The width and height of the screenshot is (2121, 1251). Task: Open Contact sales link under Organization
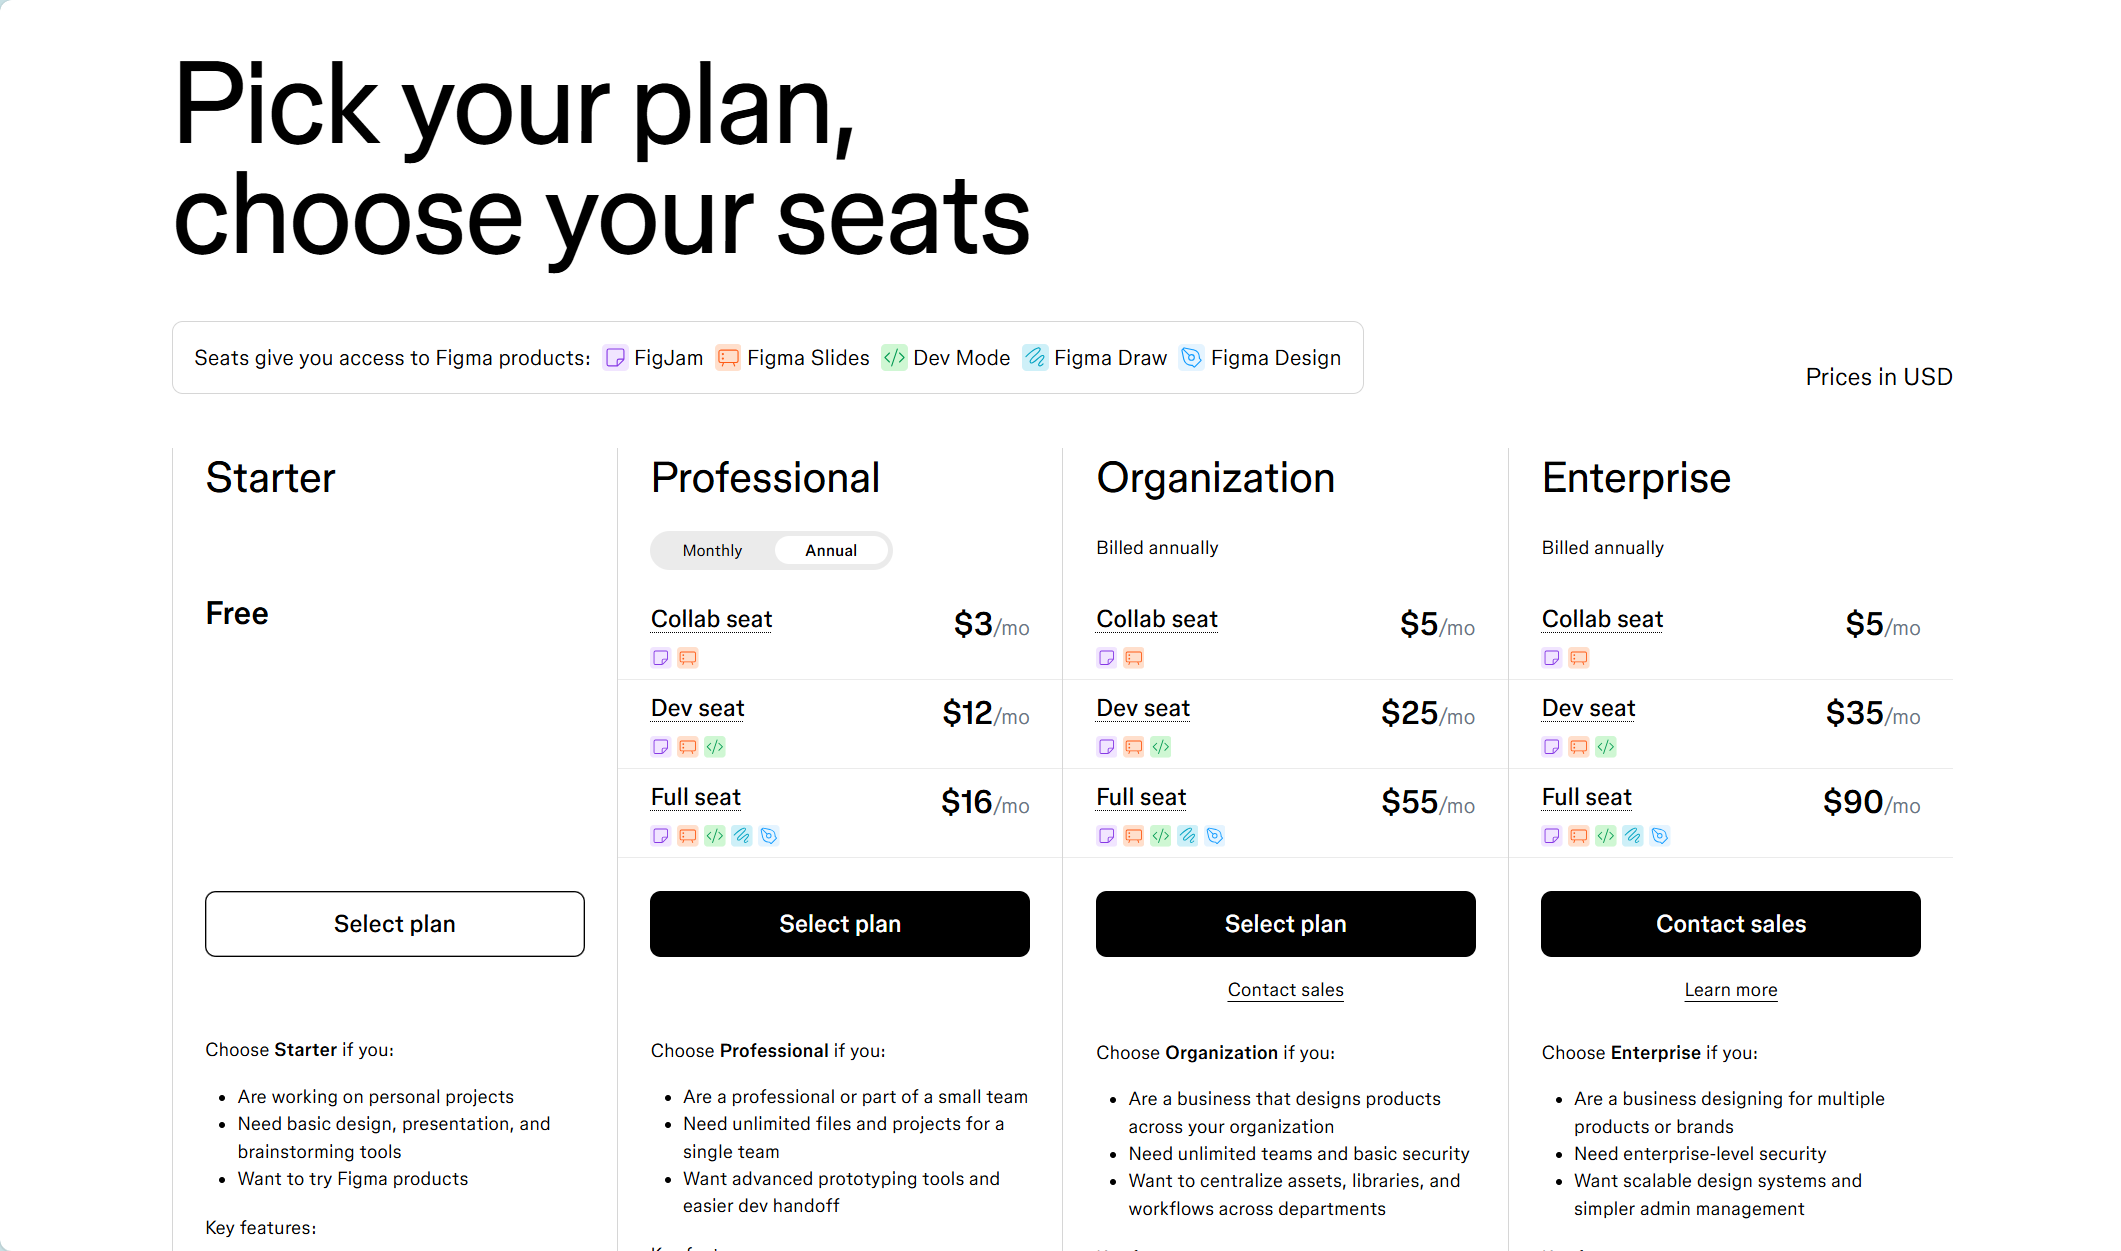(x=1286, y=990)
